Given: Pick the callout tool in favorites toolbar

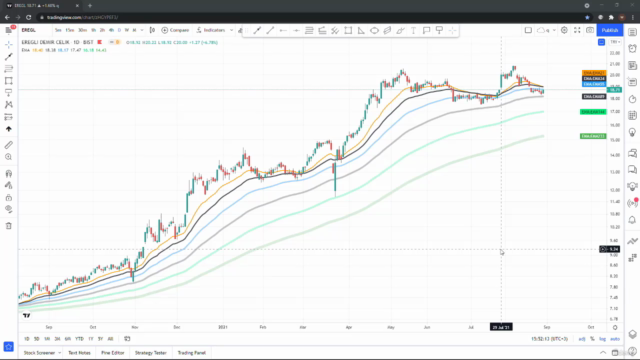Looking at the screenshot, I should [x=427, y=31].
